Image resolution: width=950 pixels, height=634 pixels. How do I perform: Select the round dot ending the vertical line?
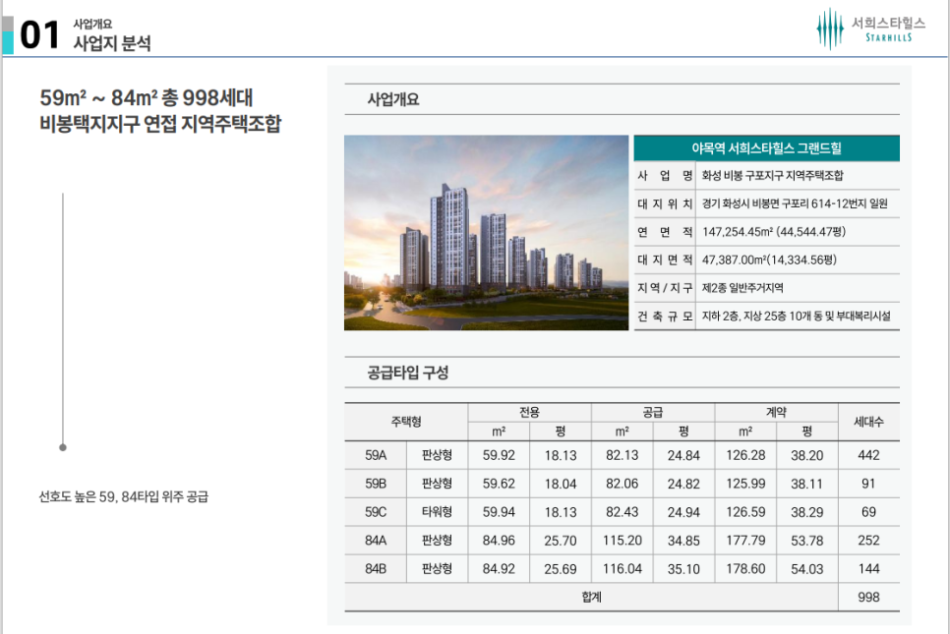point(63,448)
